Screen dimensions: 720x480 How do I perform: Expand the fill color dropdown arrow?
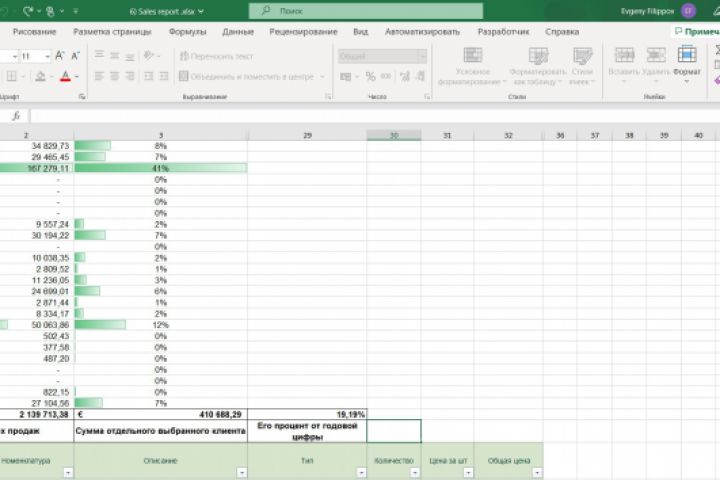click(51, 76)
